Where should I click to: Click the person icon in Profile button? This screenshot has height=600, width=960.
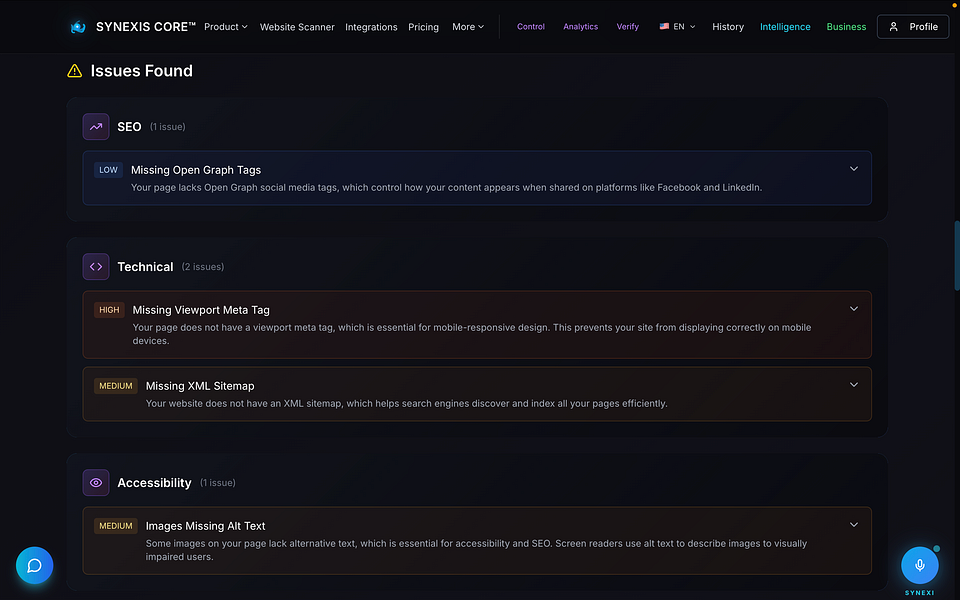(x=894, y=27)
